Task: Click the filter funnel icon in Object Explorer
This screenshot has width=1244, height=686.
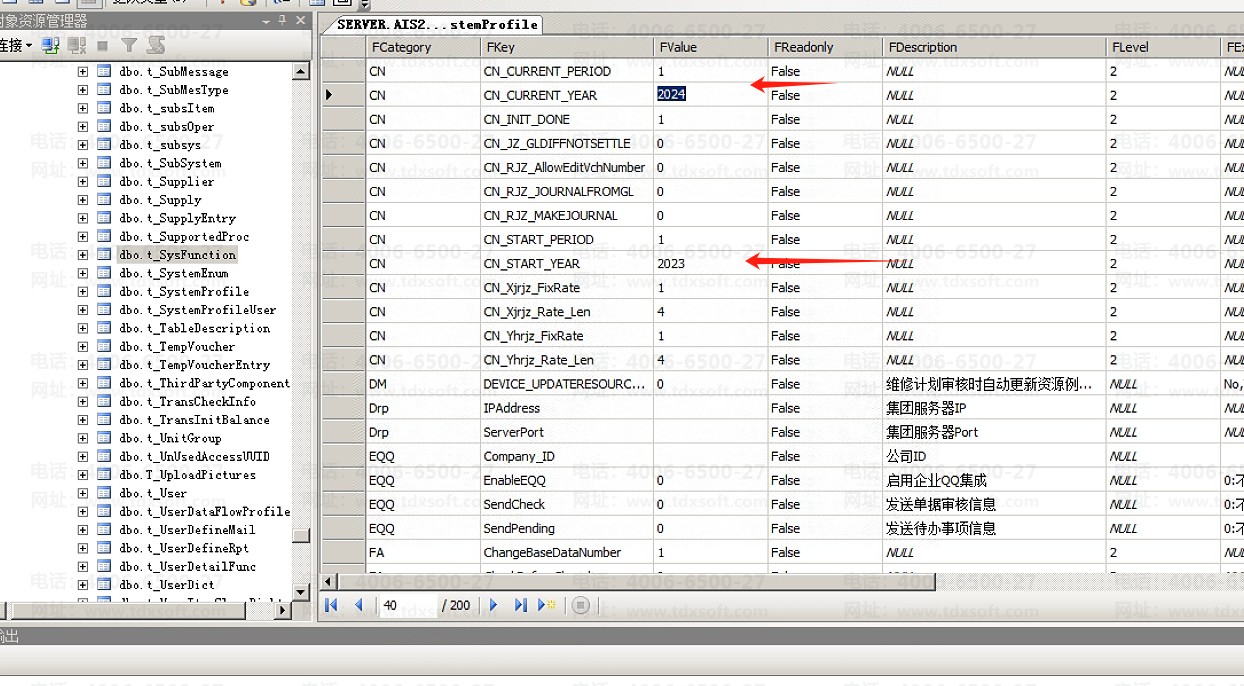Action: pyautogui.click(x=129, y=45)
